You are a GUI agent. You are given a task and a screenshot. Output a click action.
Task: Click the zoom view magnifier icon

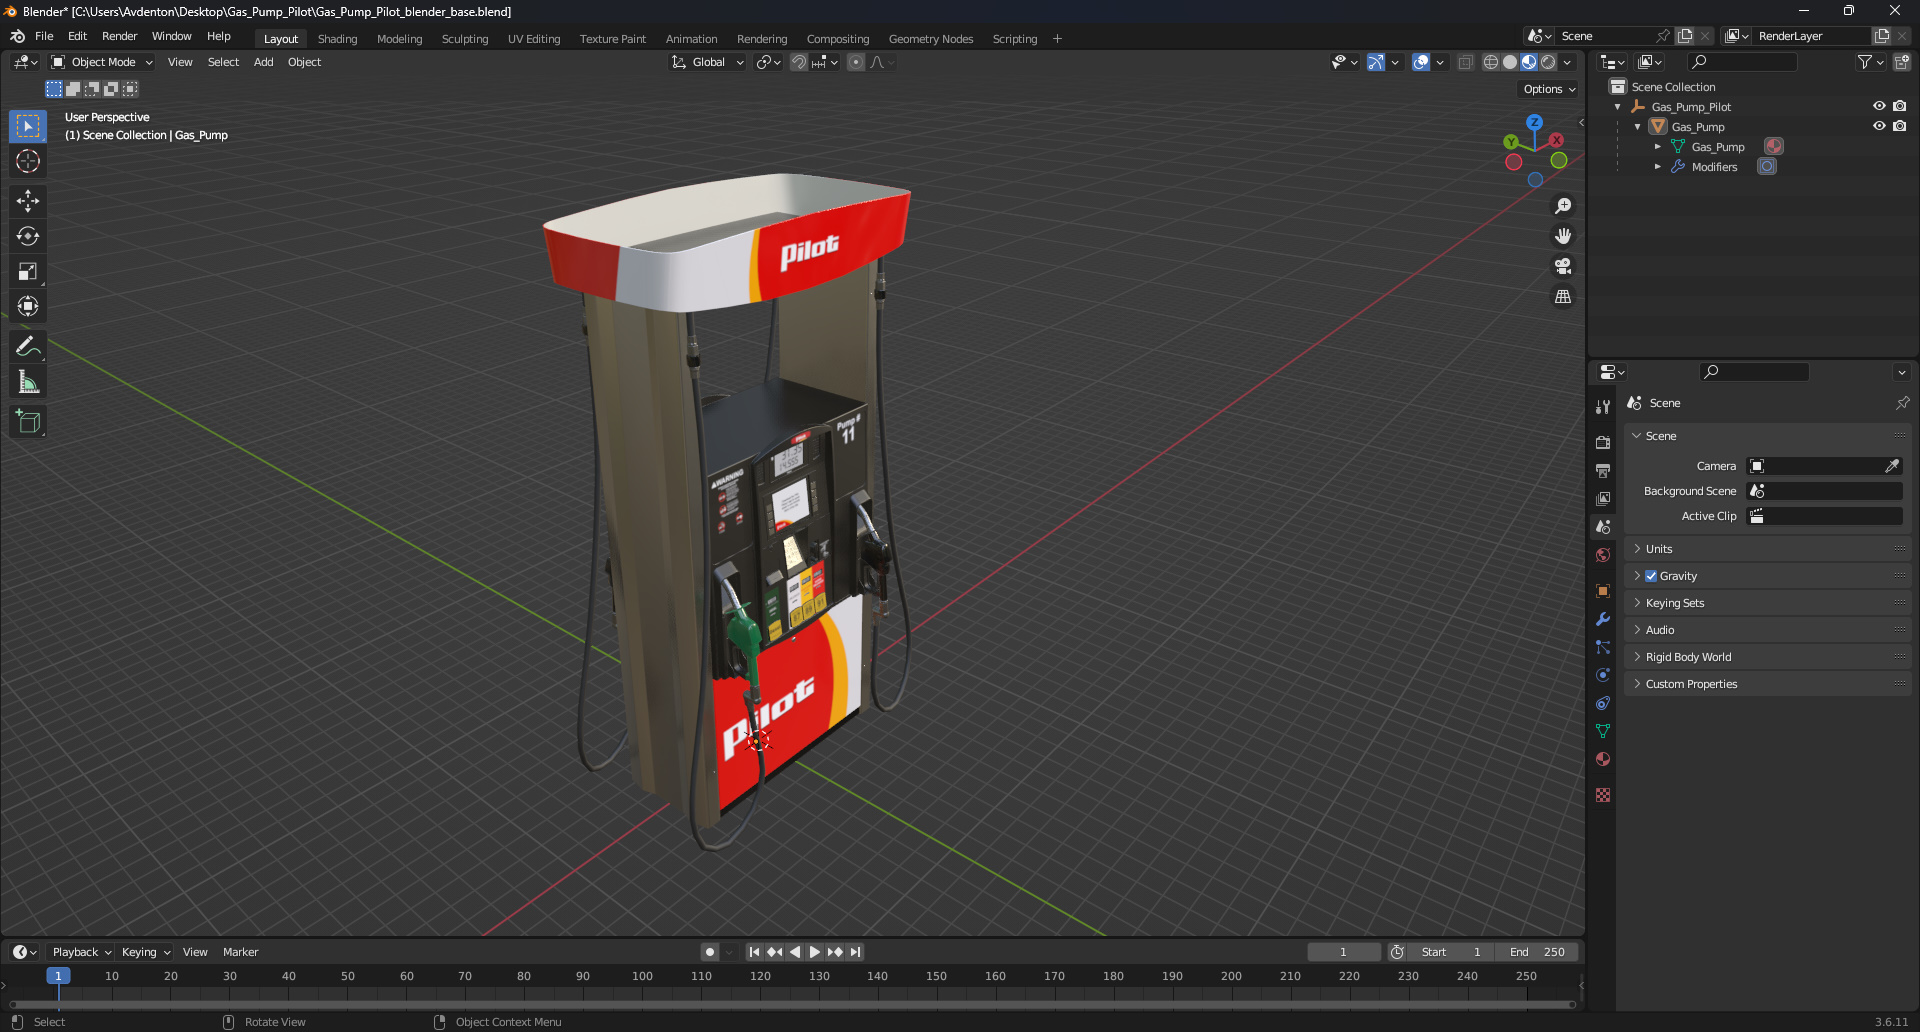tap(1563, 206)
